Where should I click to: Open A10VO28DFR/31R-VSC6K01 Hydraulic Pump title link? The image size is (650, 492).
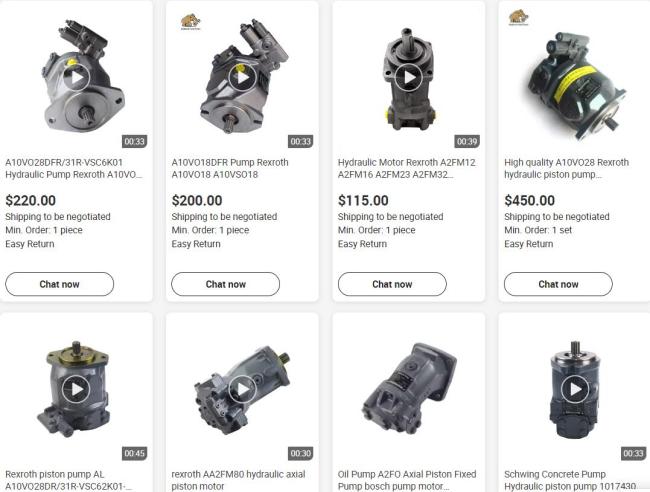coord(74,168)
